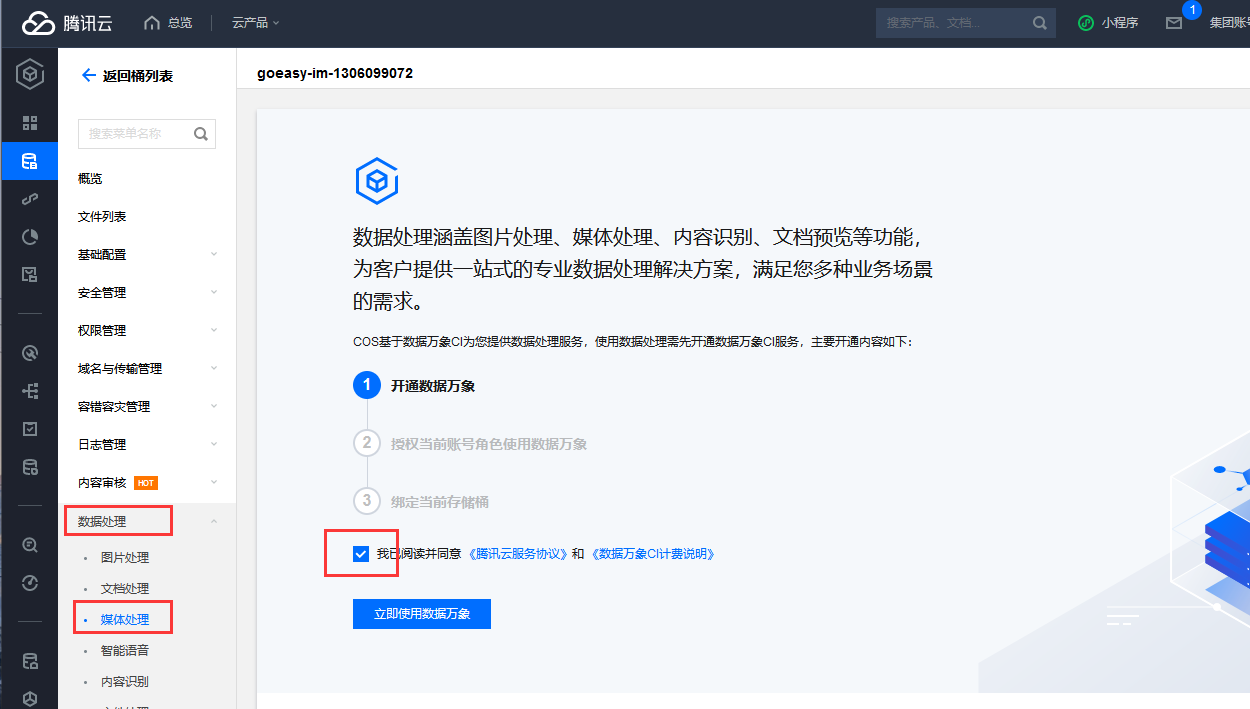Click the mini program icon

coord(1086,23)
